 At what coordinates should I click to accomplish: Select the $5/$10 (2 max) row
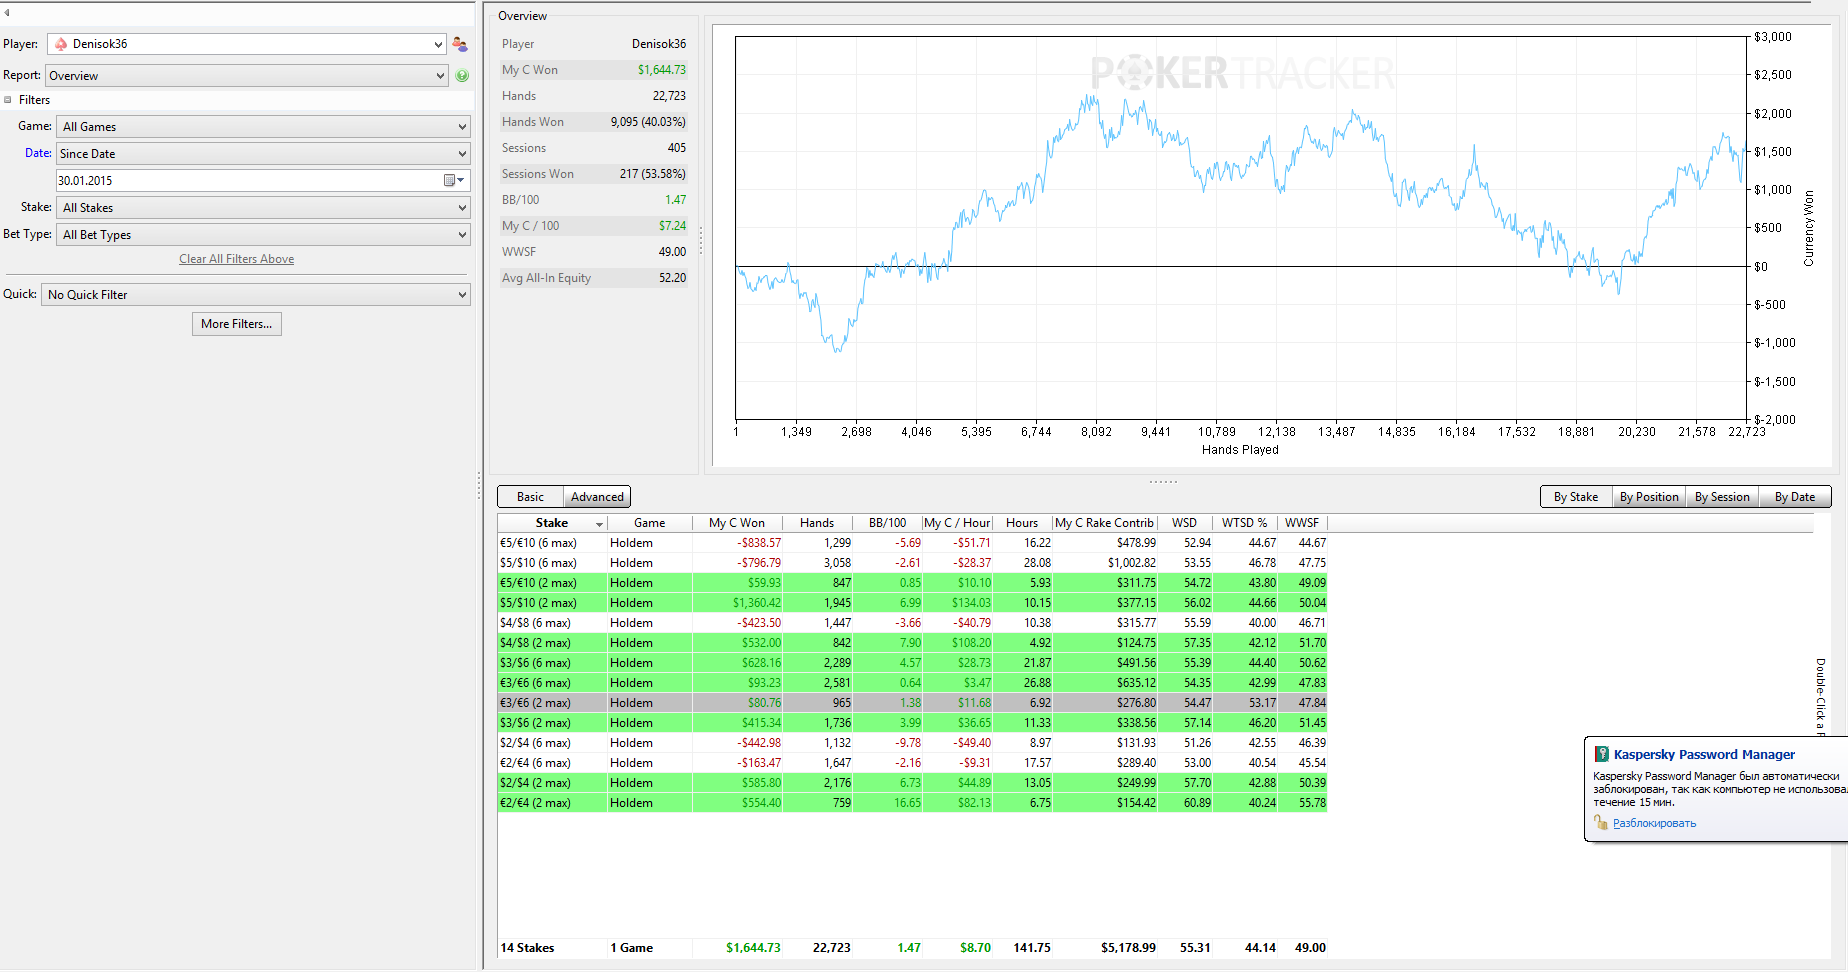[x=912, y=603]
